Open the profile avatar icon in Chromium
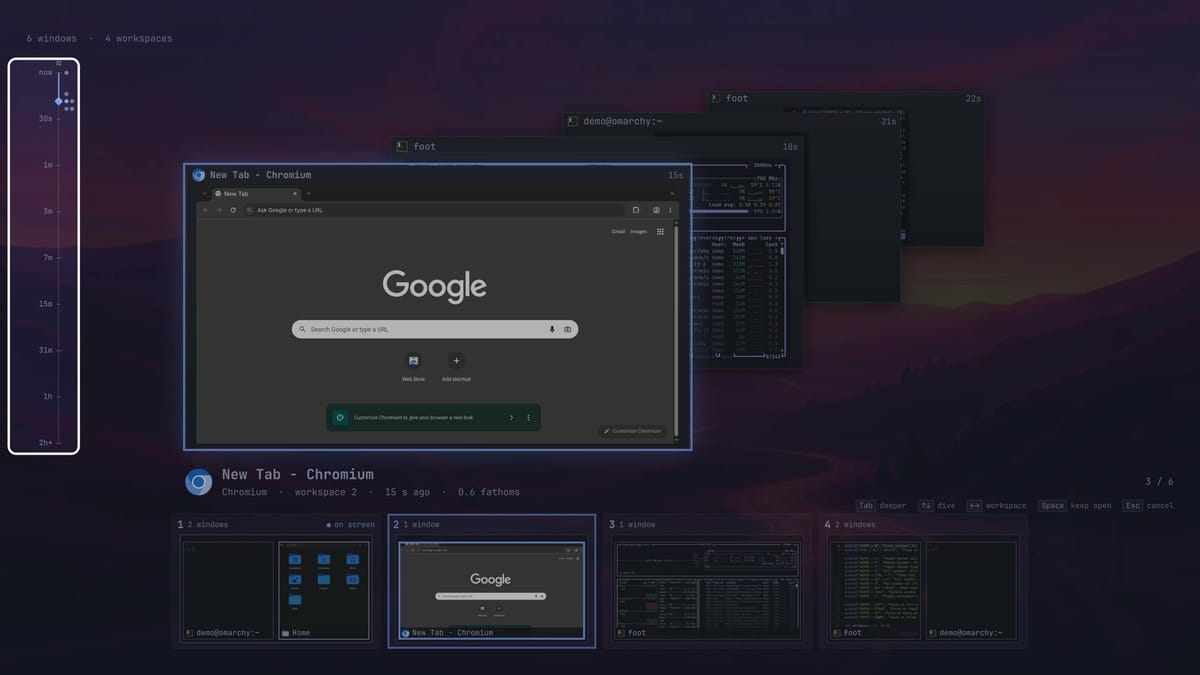 (656, 210)
